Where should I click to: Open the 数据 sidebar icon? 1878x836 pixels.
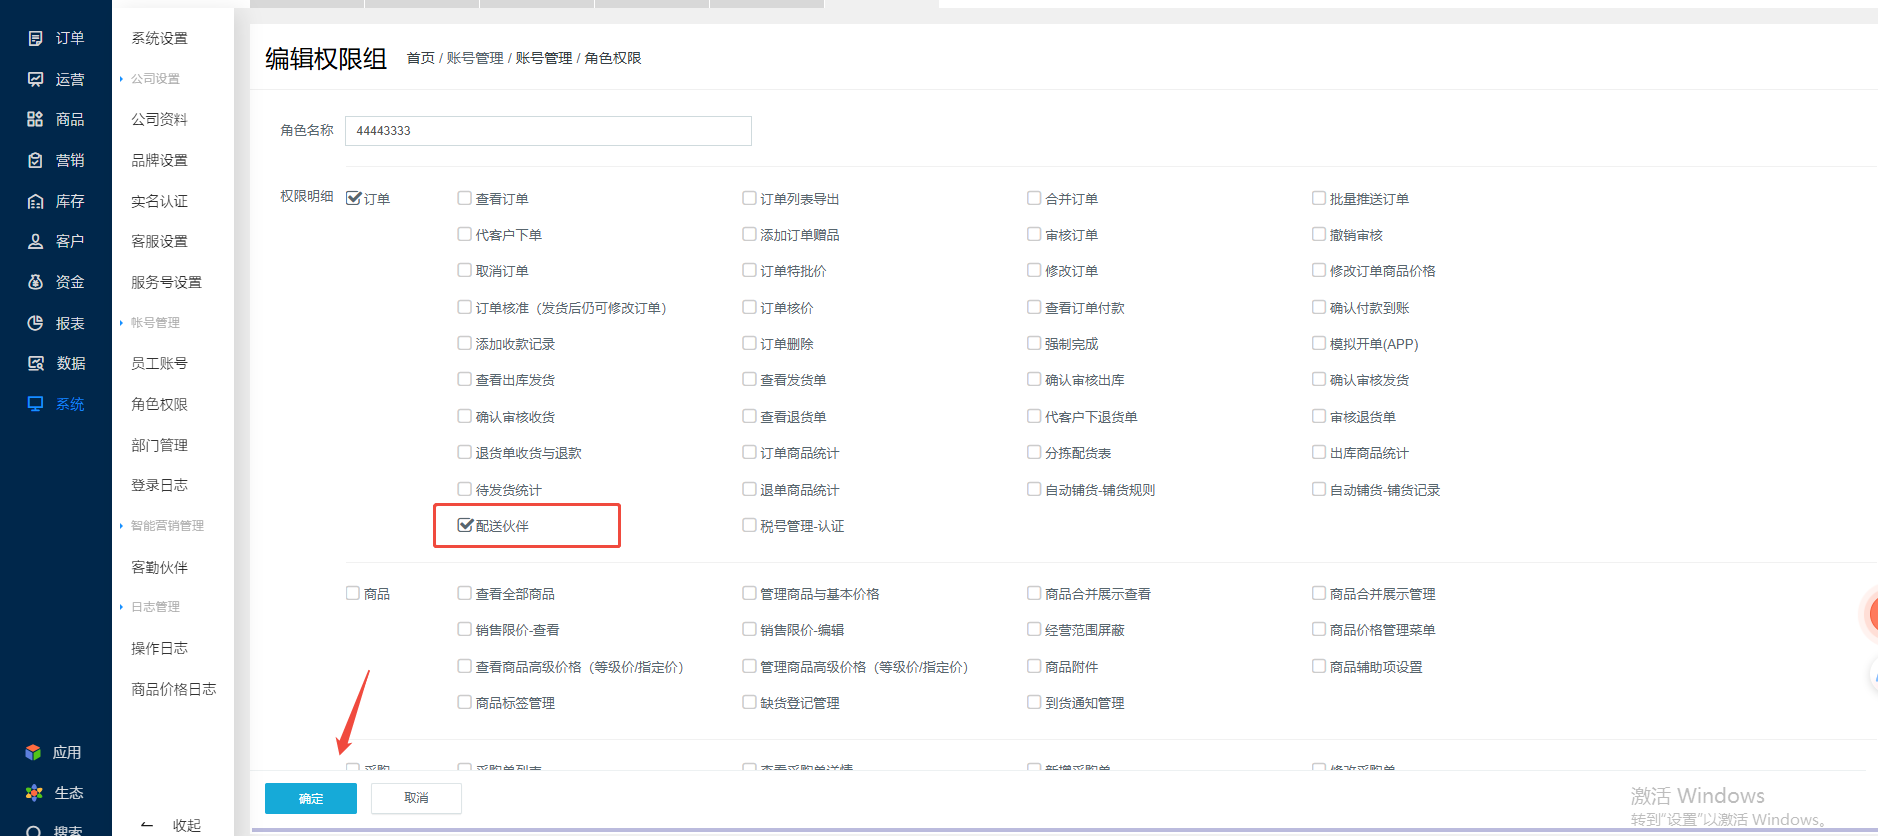[35, 363]
